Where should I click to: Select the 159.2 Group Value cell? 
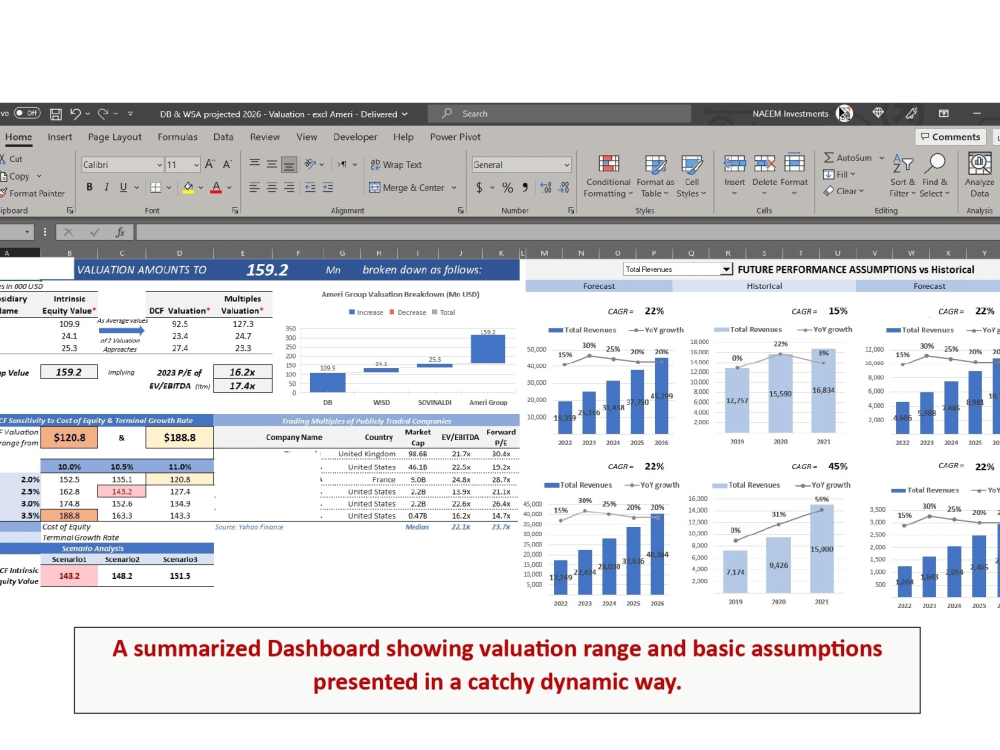(69, 372)
